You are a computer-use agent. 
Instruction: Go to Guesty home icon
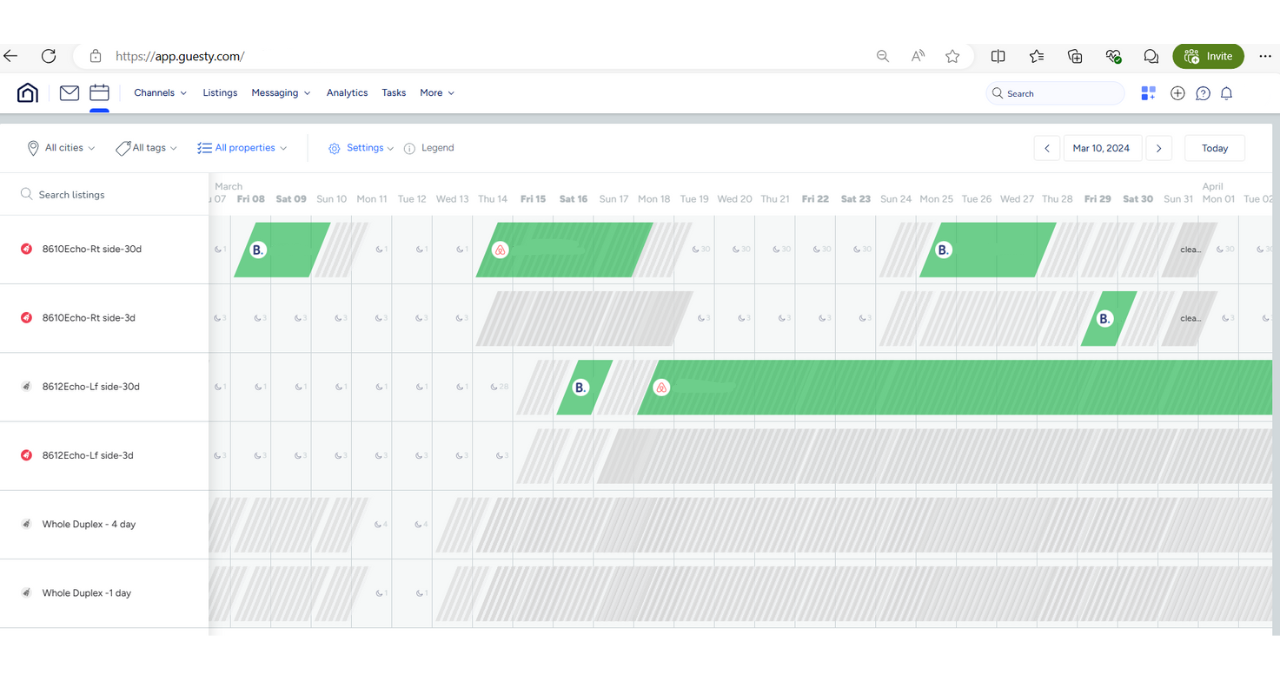tap(28, 93)
